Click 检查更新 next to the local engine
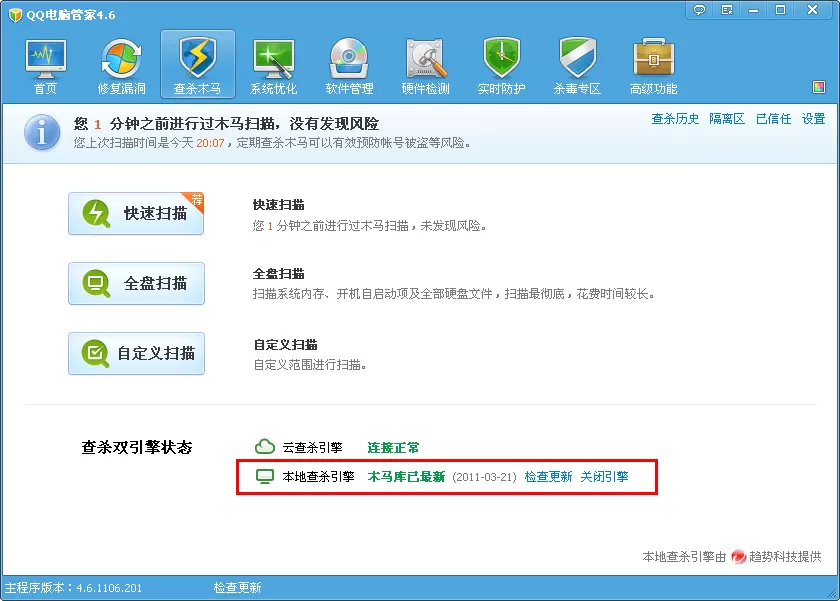This screenshot has width=840, height=601. [548, 477]
